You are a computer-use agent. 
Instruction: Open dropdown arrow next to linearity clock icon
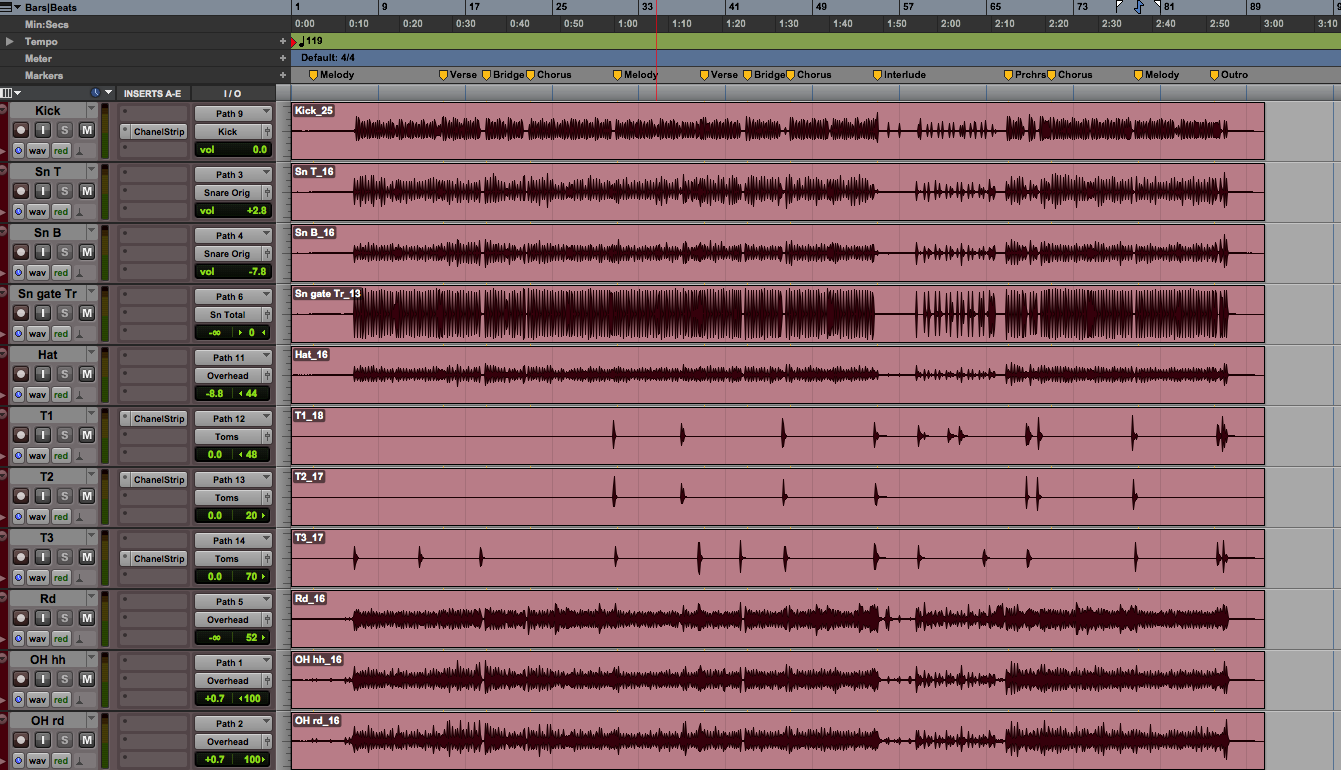pos(109,92)
